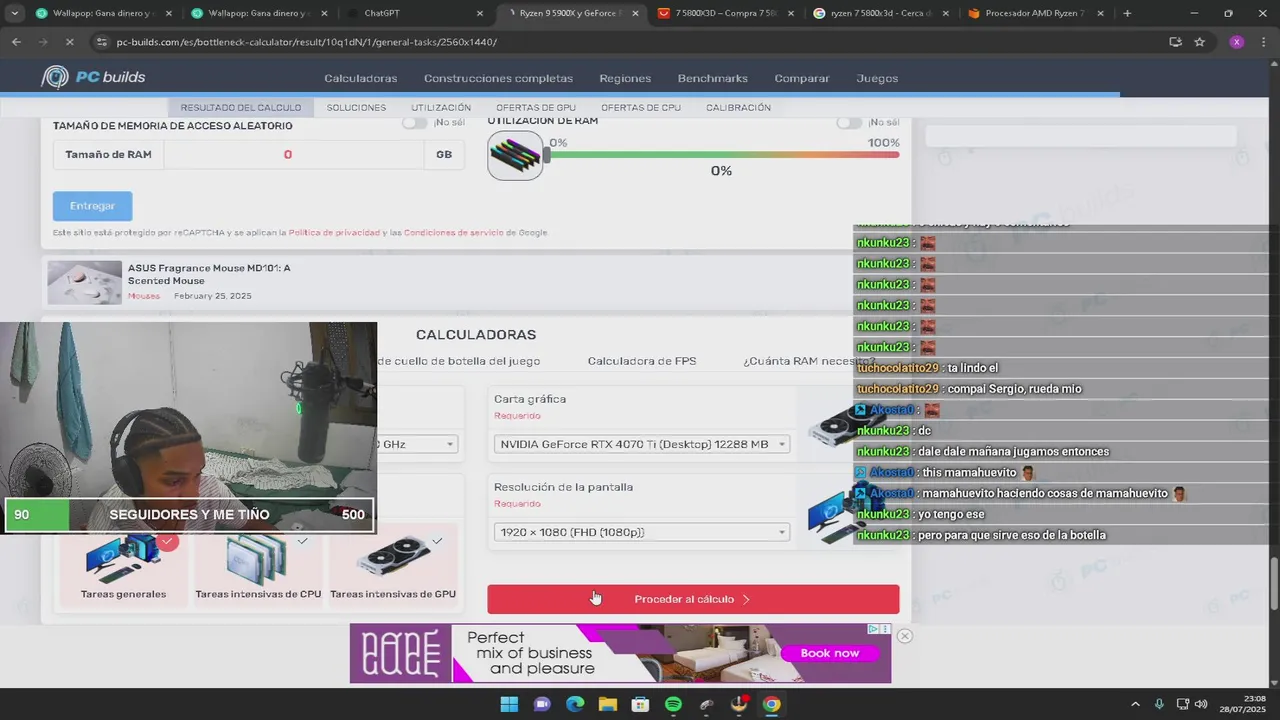Click the RAM sticks icon
The width and height of the screenshot is (1280, 720).
[x=515, y=156]
